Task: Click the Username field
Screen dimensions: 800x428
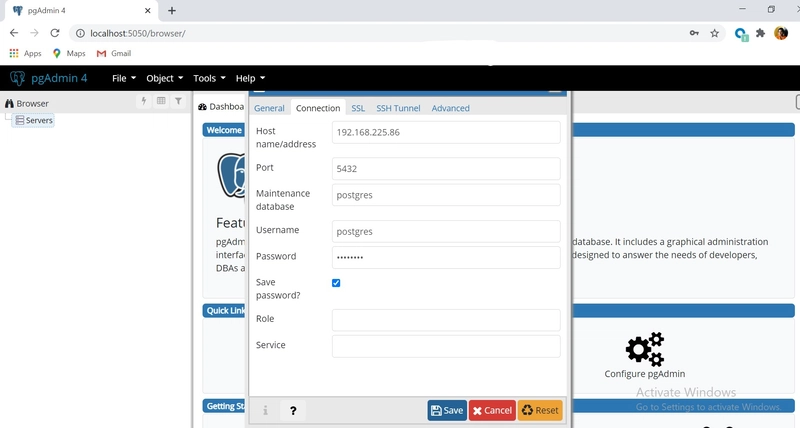Action: pyautogui.click(x=446, y=231)
